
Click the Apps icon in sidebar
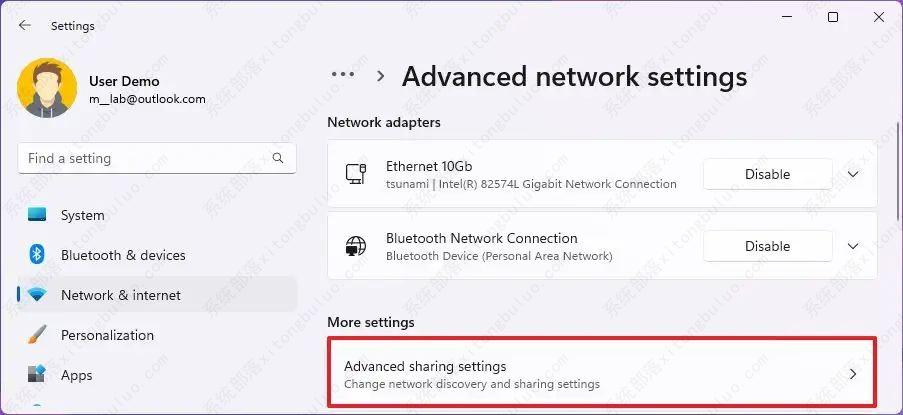coord(37,375)
